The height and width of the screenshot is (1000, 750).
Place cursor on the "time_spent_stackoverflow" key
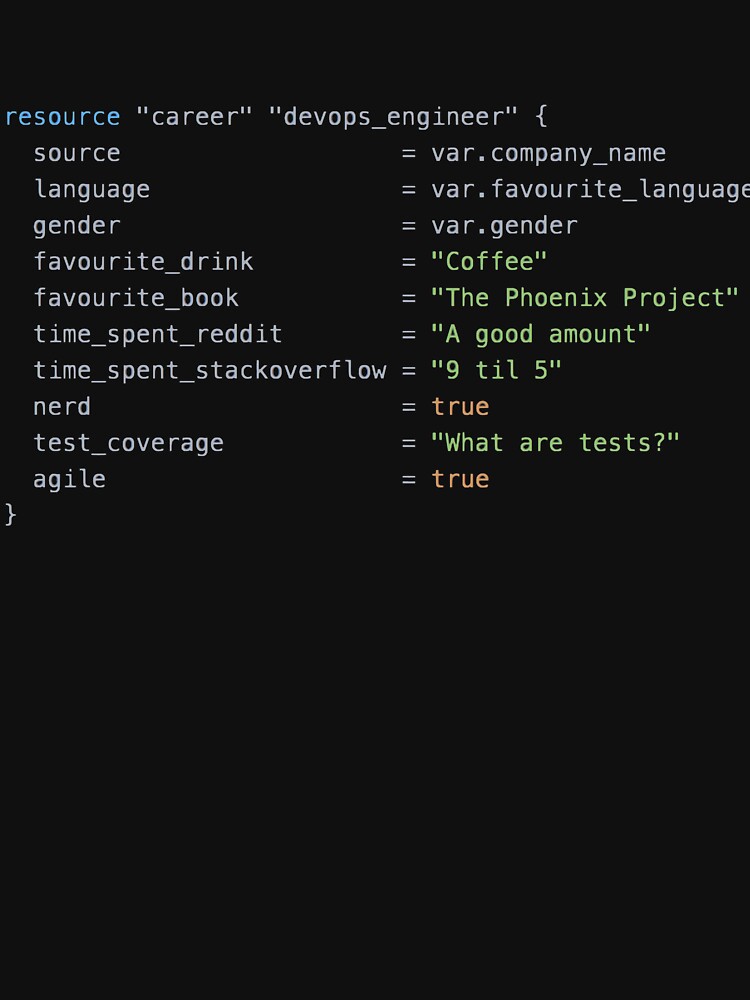click(210, 370)
